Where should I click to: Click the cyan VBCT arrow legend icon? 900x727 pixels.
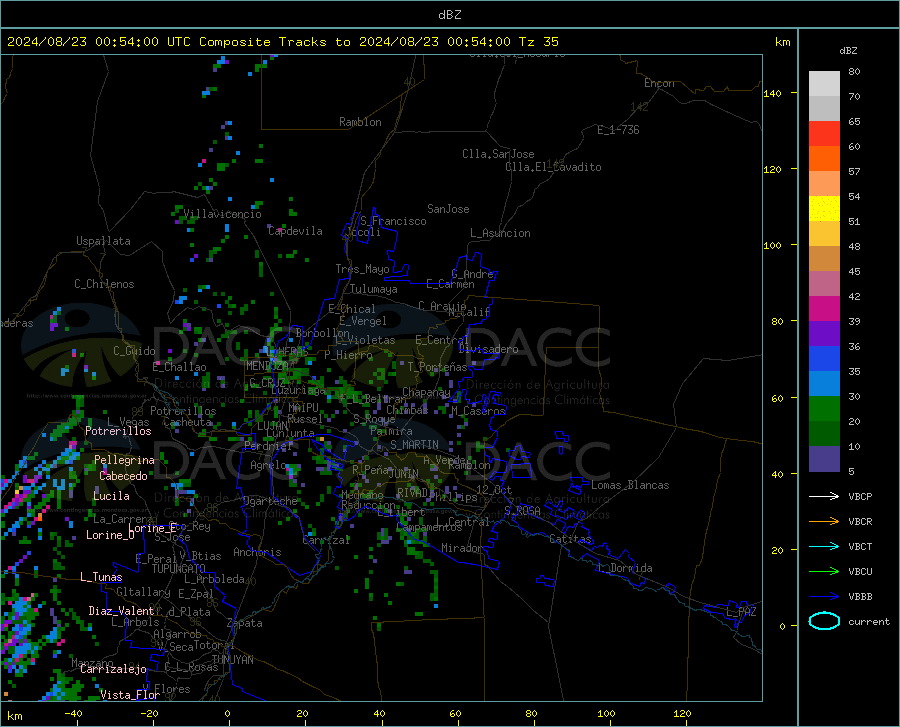pos(824,546)
